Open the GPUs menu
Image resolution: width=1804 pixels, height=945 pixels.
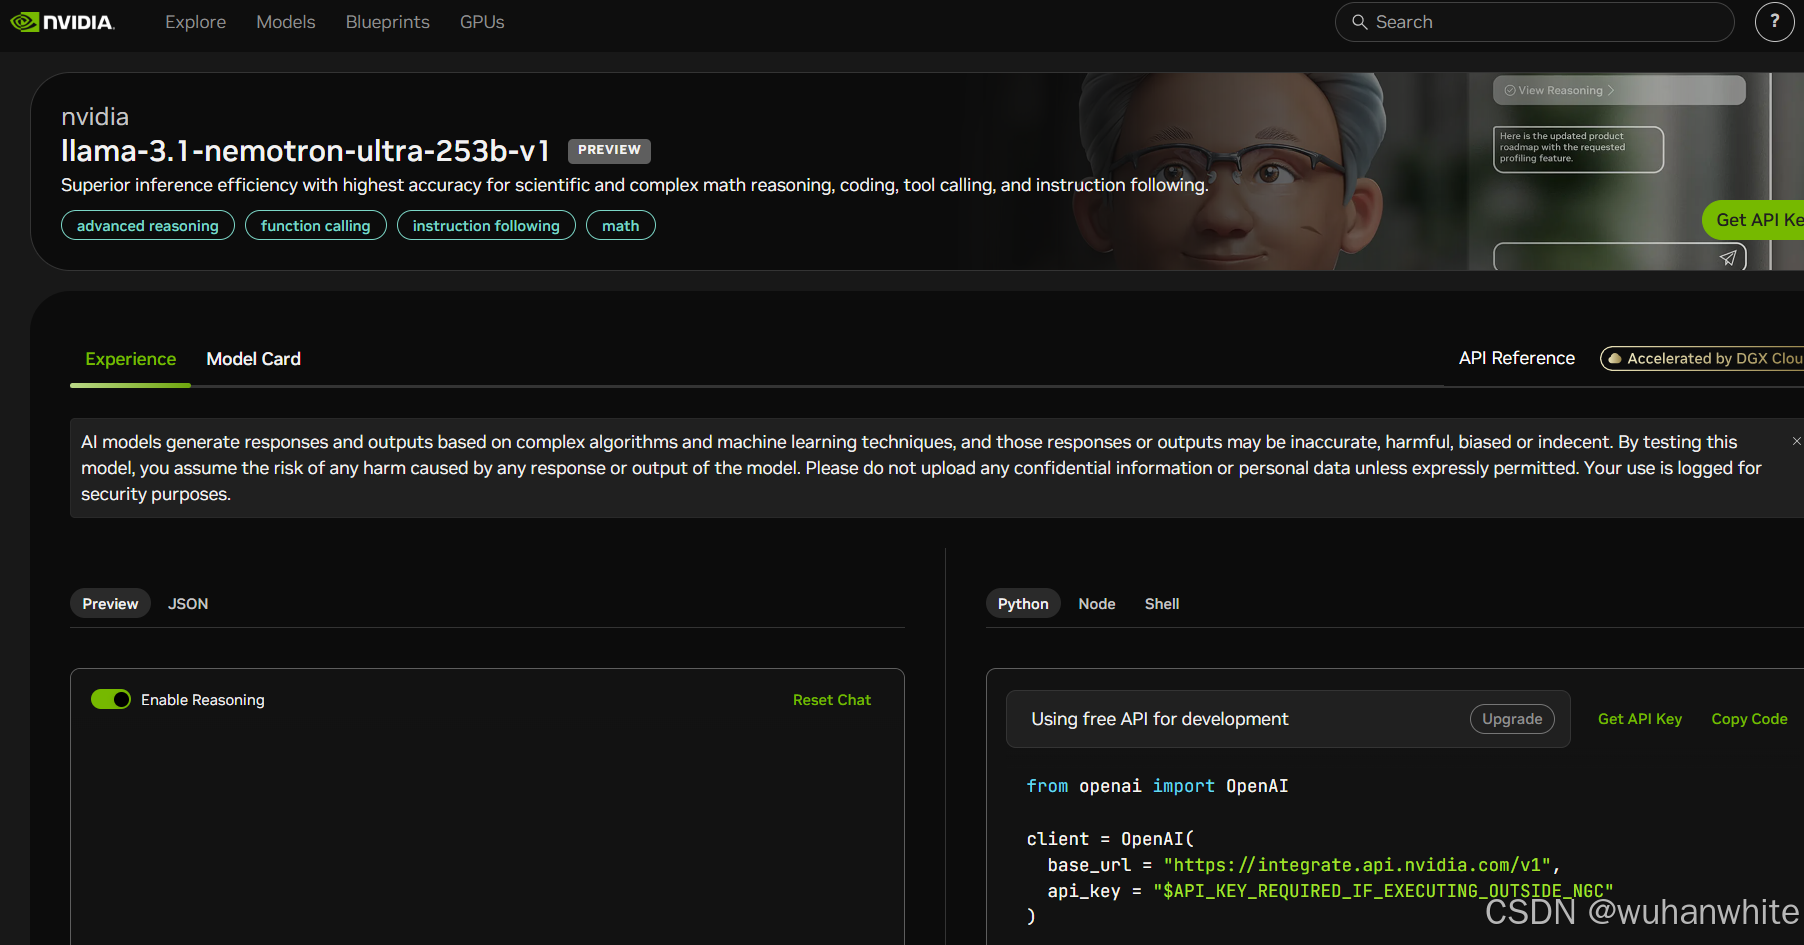(482, 22)
